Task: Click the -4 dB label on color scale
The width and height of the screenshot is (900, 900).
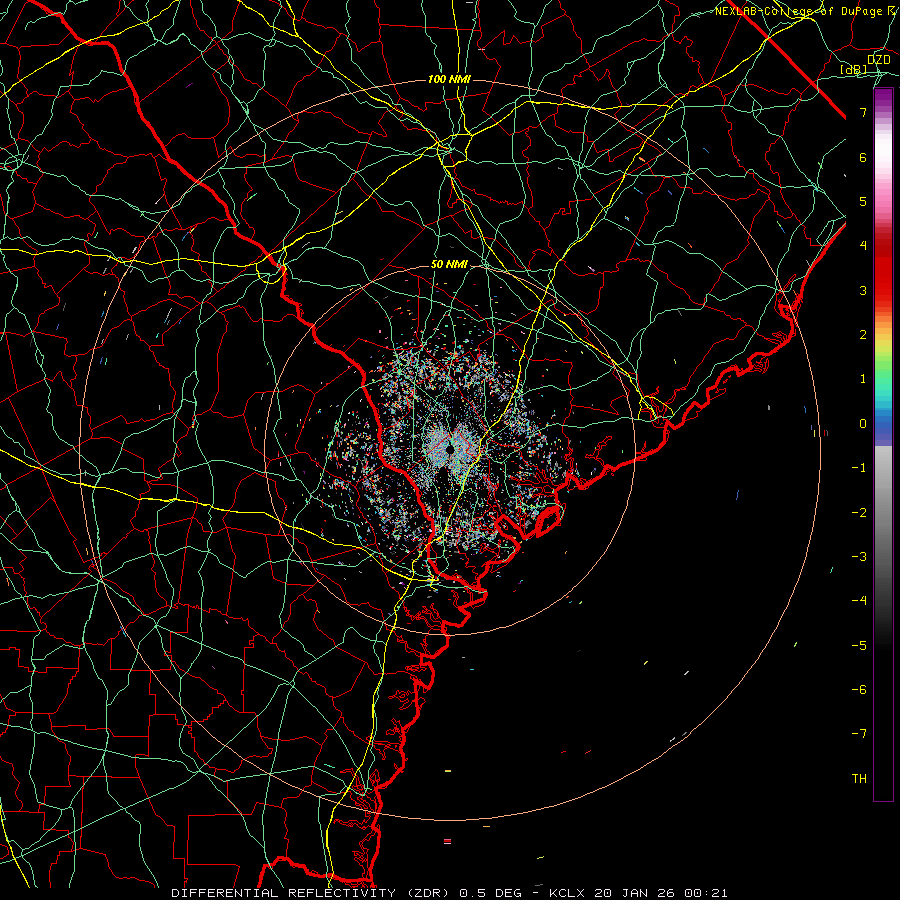Action: tap(859, 601)
